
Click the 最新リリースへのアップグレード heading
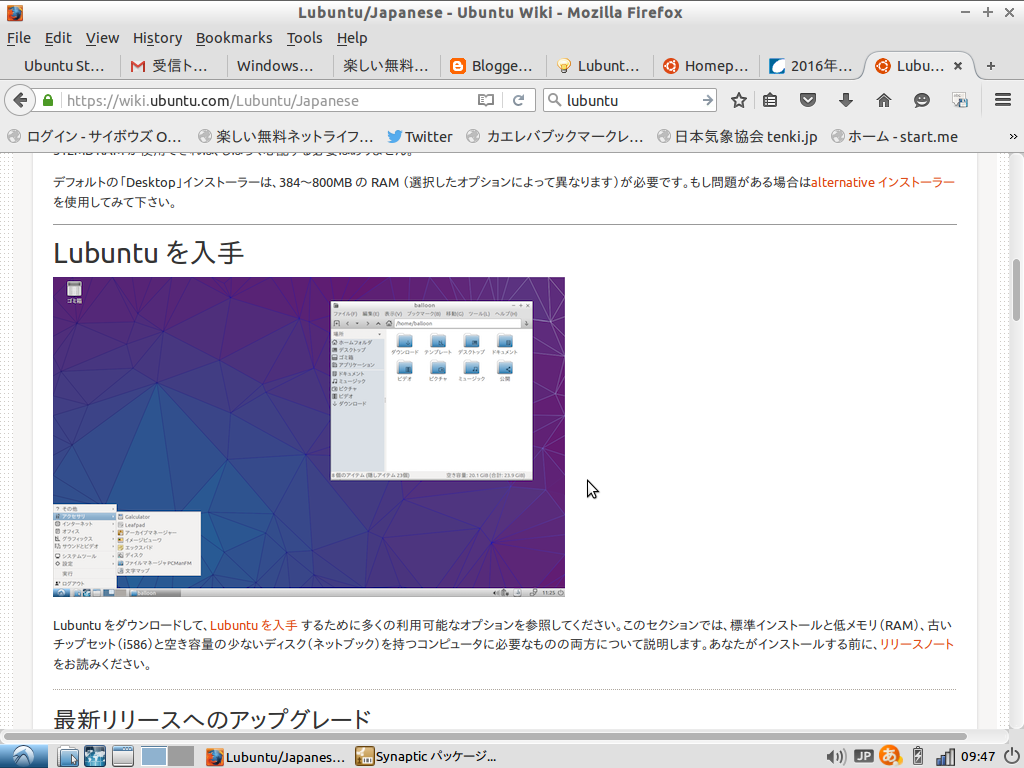click(212, 718)
